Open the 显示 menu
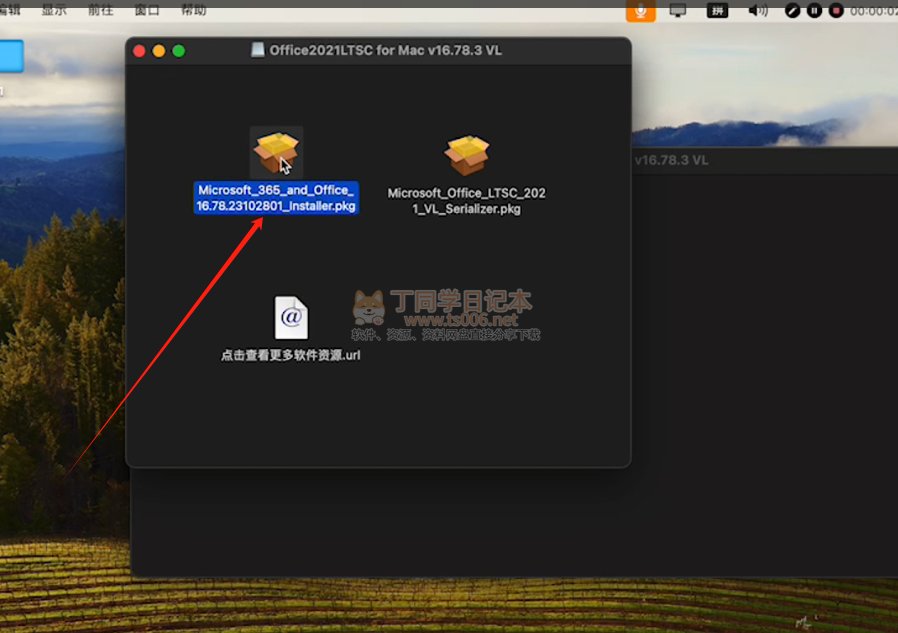 [x=54, y=10]
